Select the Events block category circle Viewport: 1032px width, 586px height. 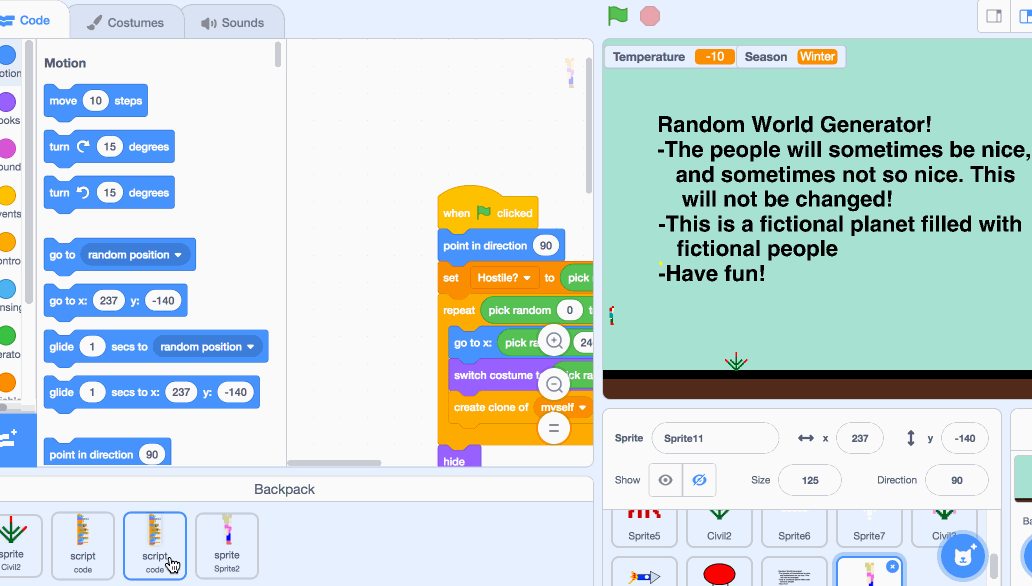point(7,196)
